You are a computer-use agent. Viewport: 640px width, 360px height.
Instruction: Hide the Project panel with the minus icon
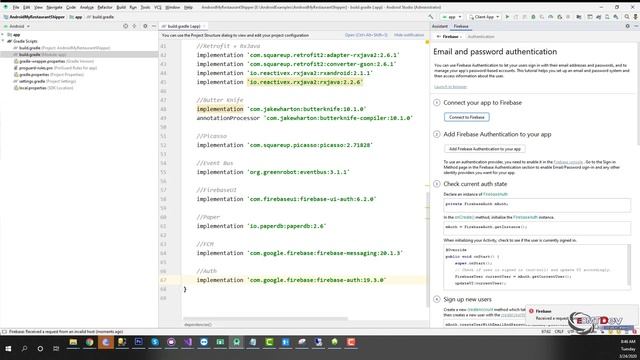[153, 26]
